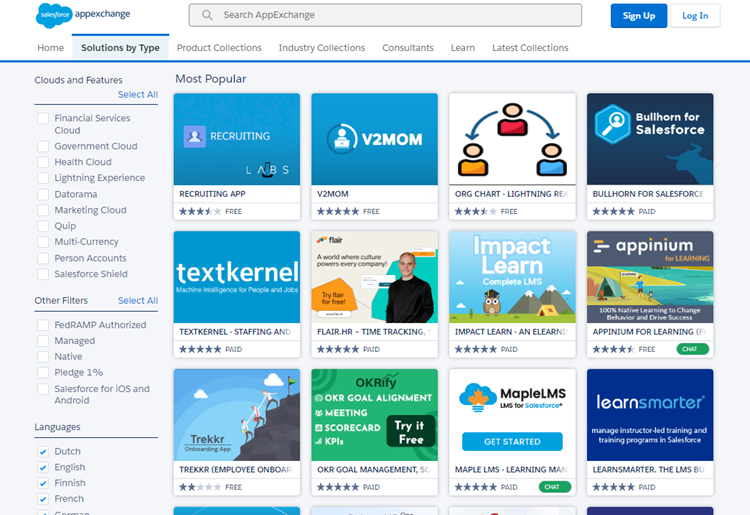Viewport: 750px width, 515px height.
Task: Check the FedRAMP Authorized filter
Action: tap(43, 325)
